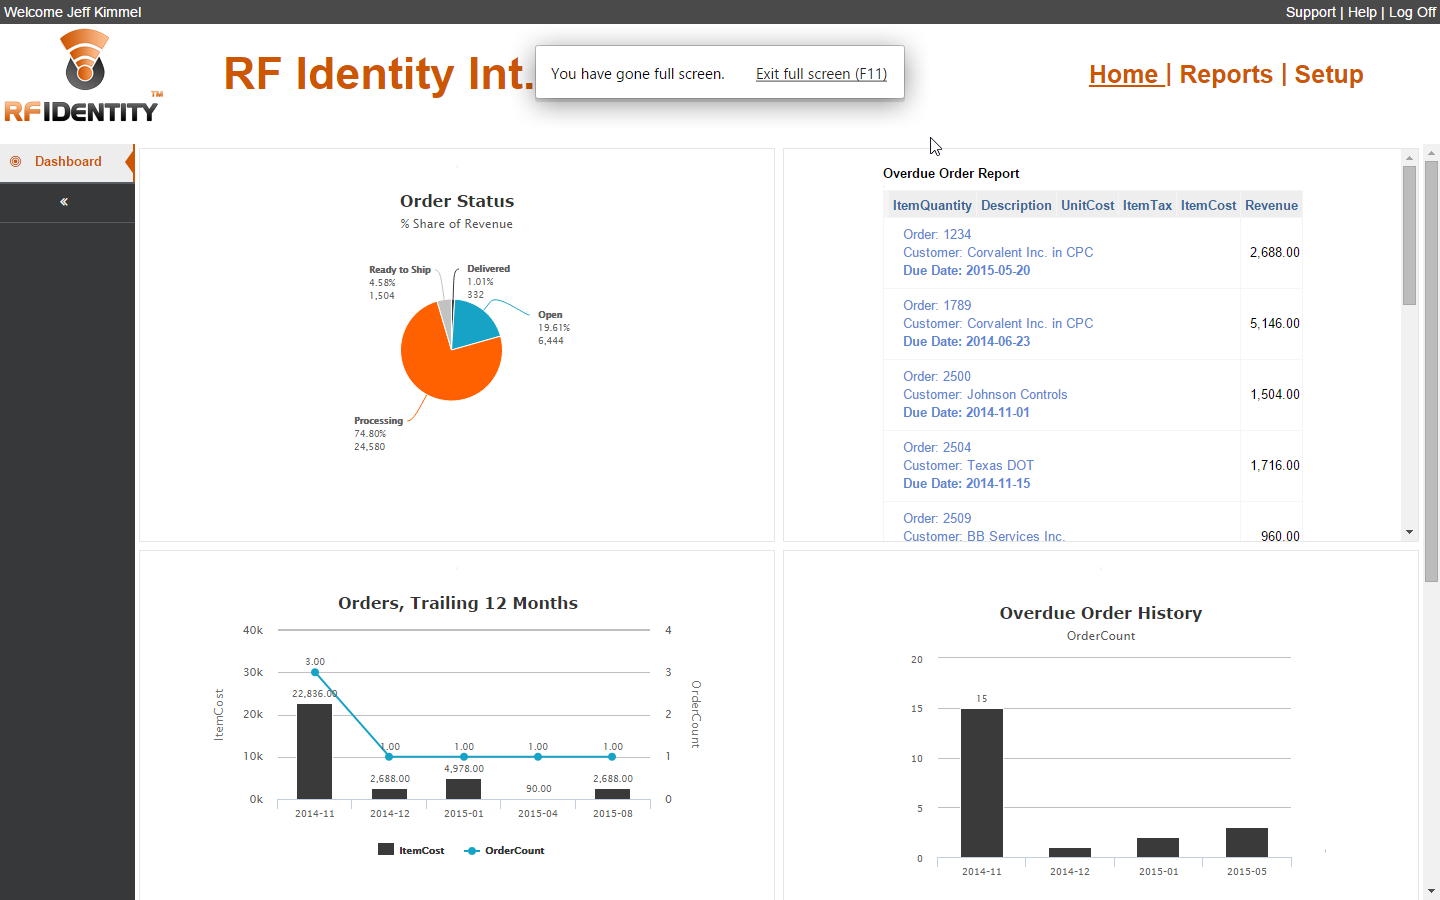1440x900 pixels.
Task: Sort by the ItemTax column header
Action: (1147, 205)
